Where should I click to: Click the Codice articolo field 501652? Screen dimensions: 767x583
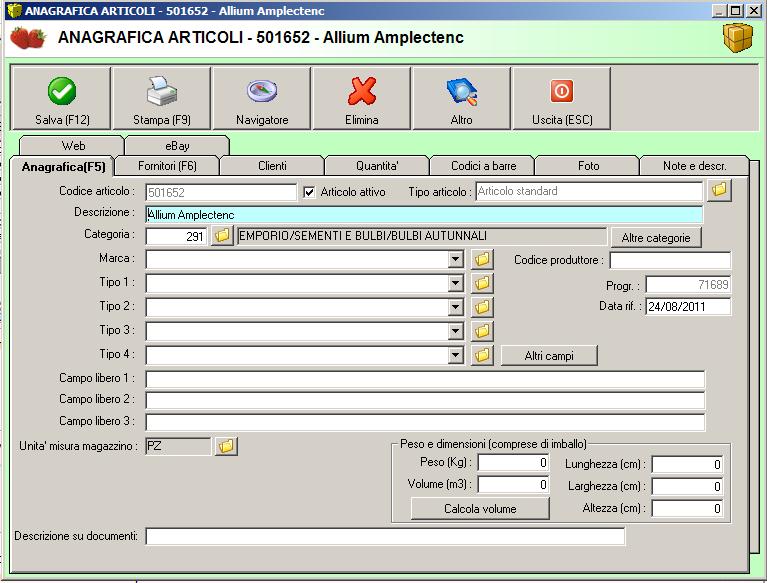221,192
